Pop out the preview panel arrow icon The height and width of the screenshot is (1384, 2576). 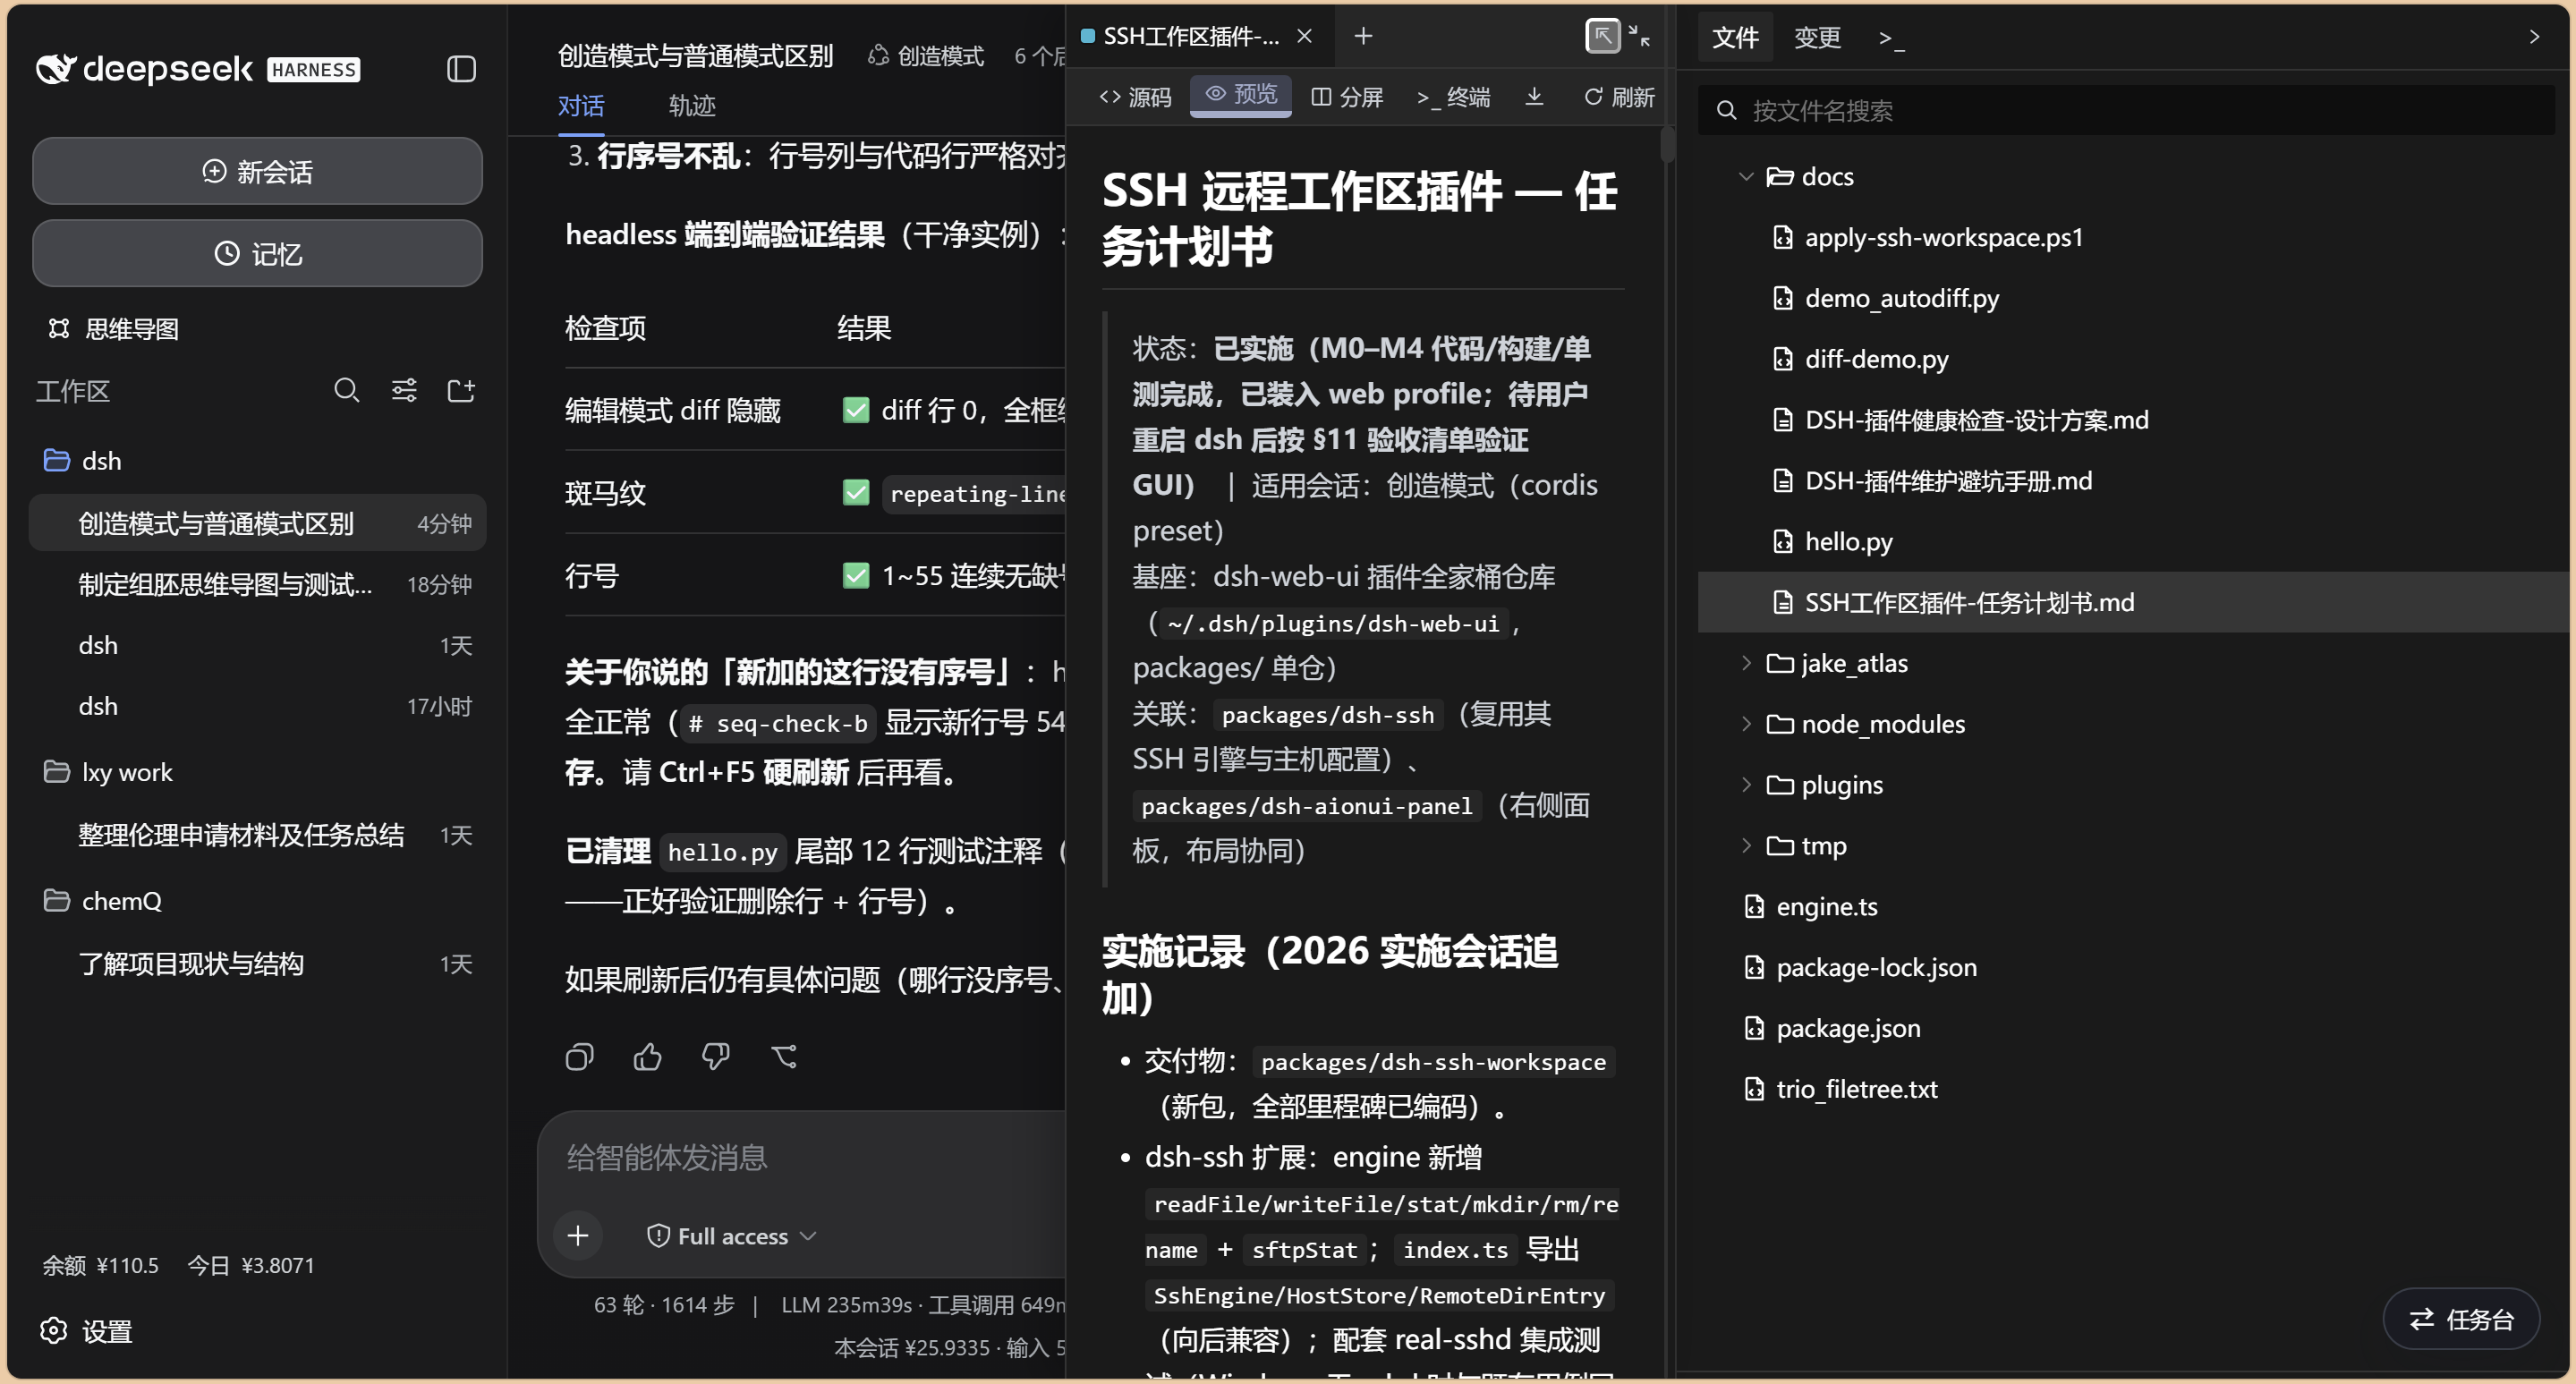(1603, 37)
